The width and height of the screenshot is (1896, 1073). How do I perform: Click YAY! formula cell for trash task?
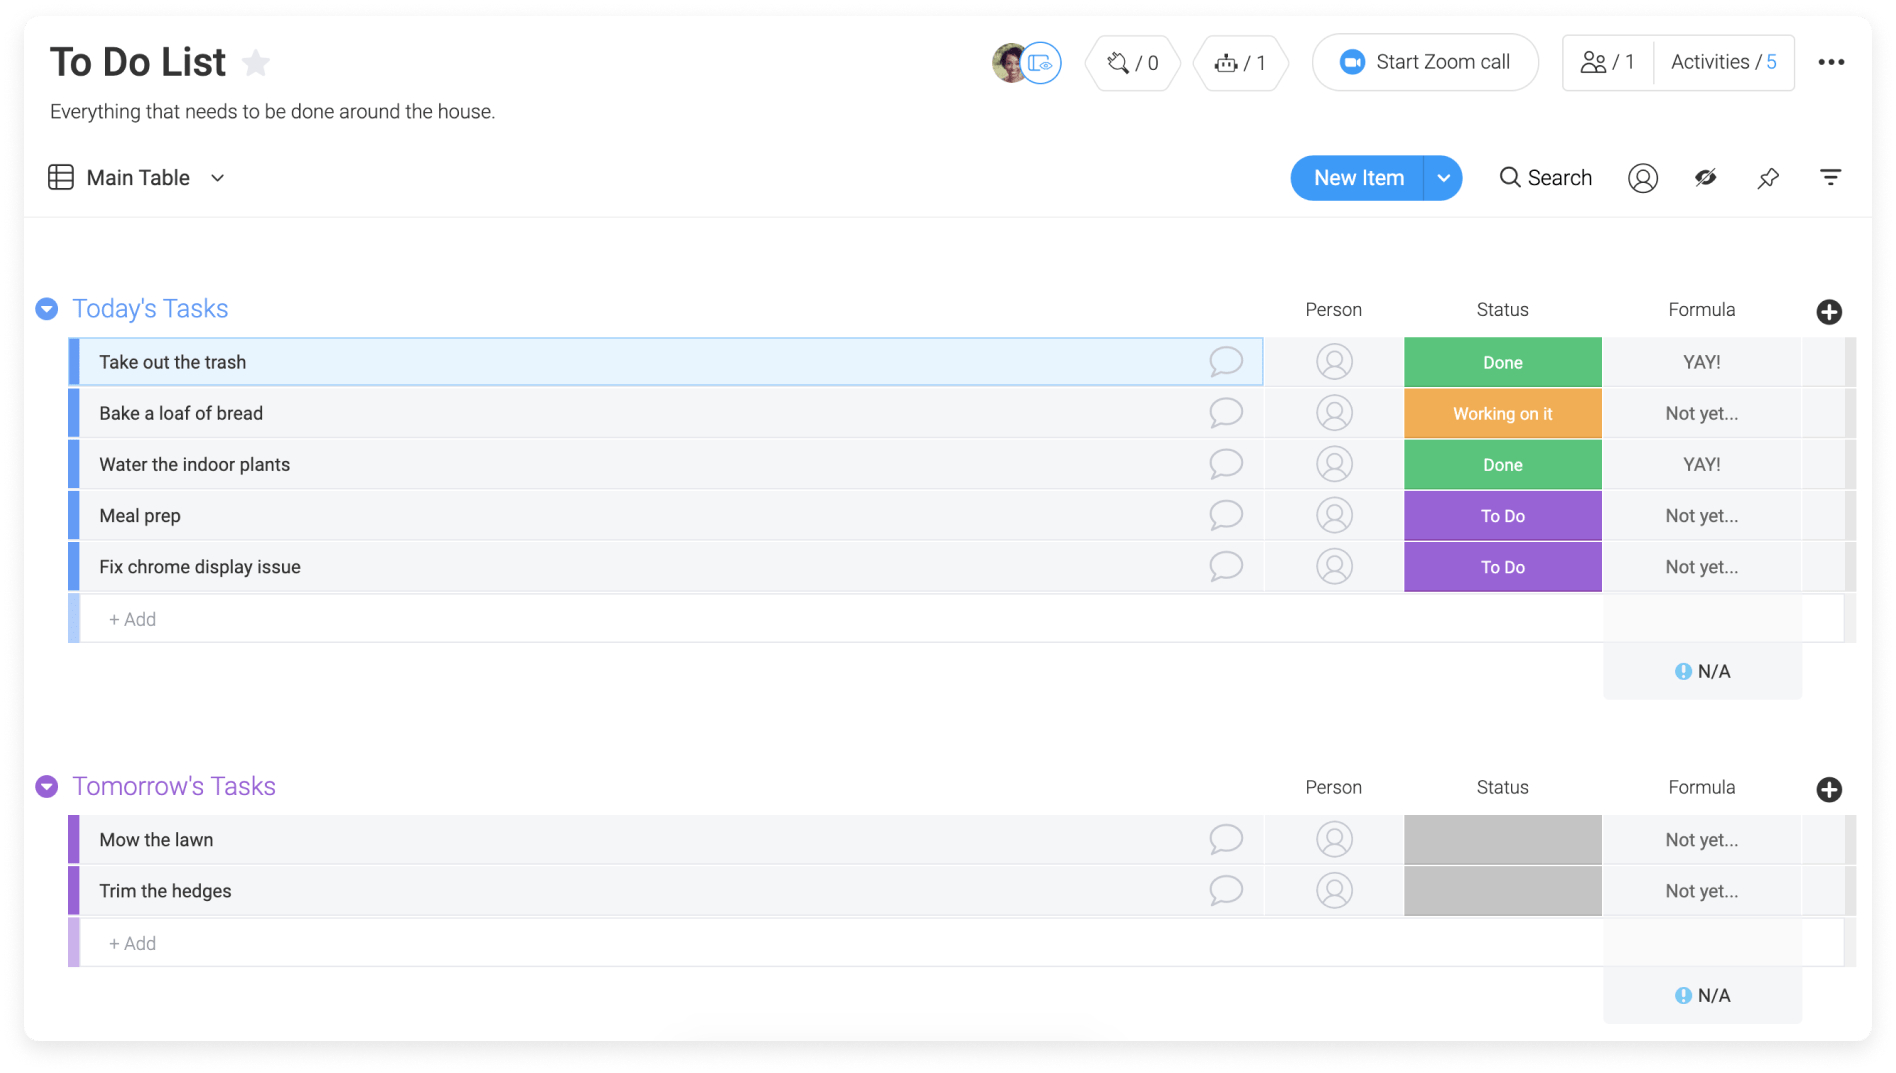pyautogui.click(x=1701, y=362)
